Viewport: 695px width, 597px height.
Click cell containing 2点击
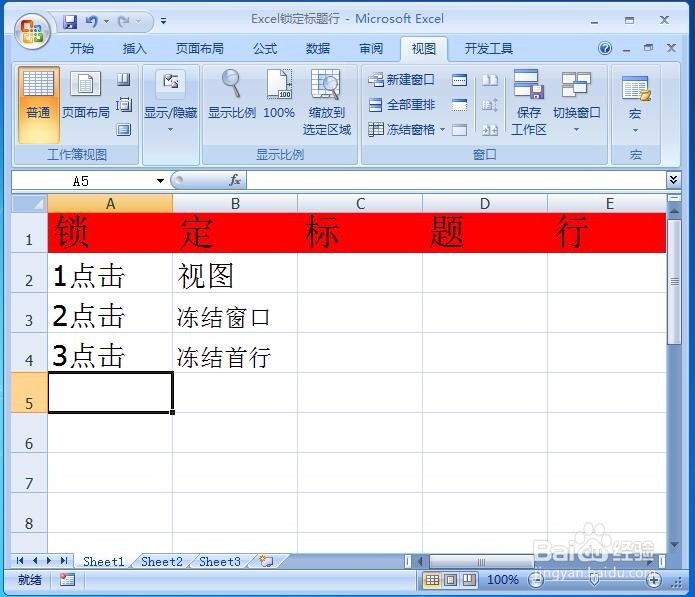110,313
